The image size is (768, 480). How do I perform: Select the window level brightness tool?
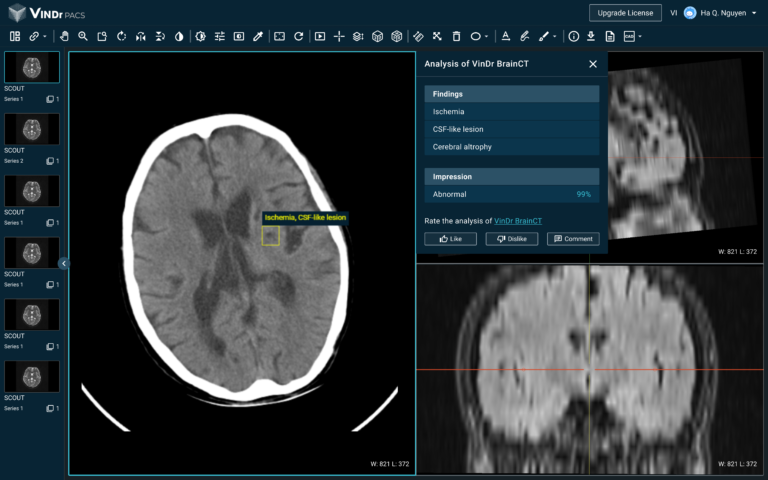click(200, 36)
